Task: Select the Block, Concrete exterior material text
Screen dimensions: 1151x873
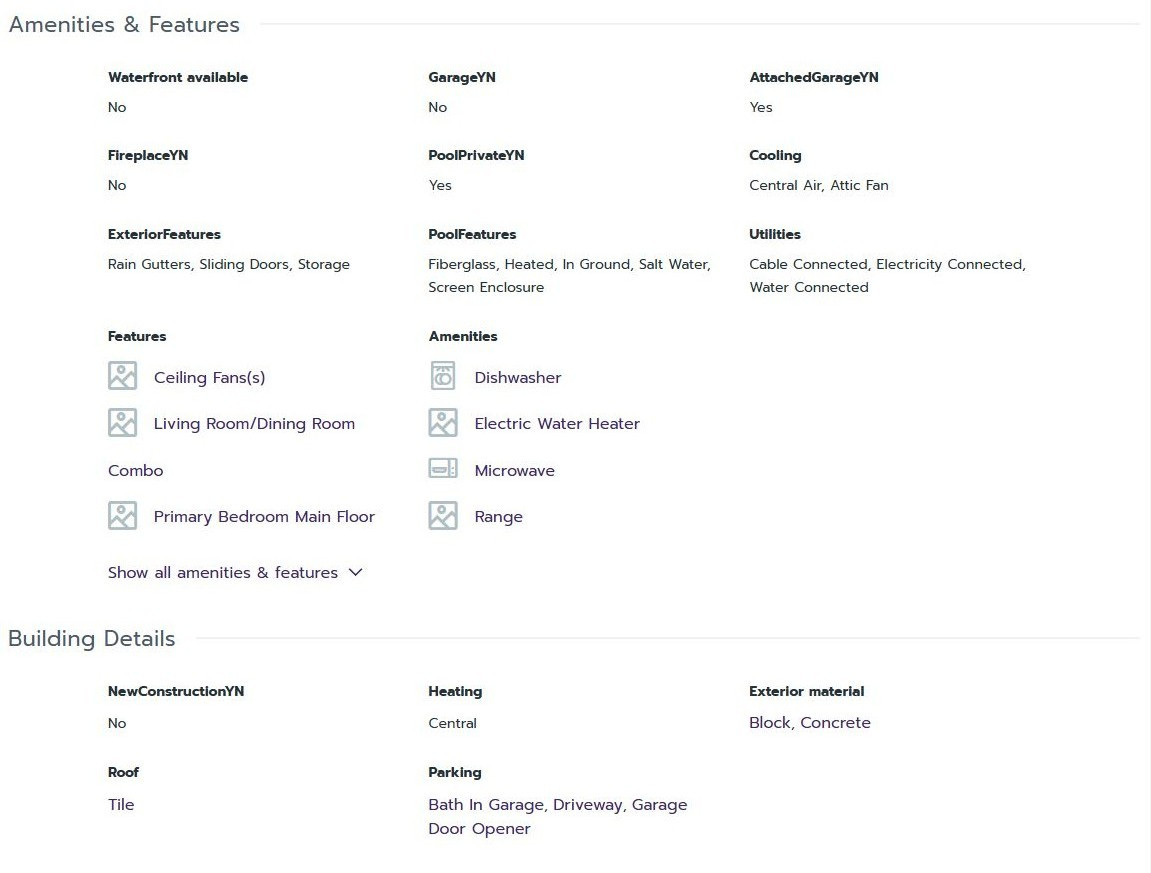Action: coord(809,723)
